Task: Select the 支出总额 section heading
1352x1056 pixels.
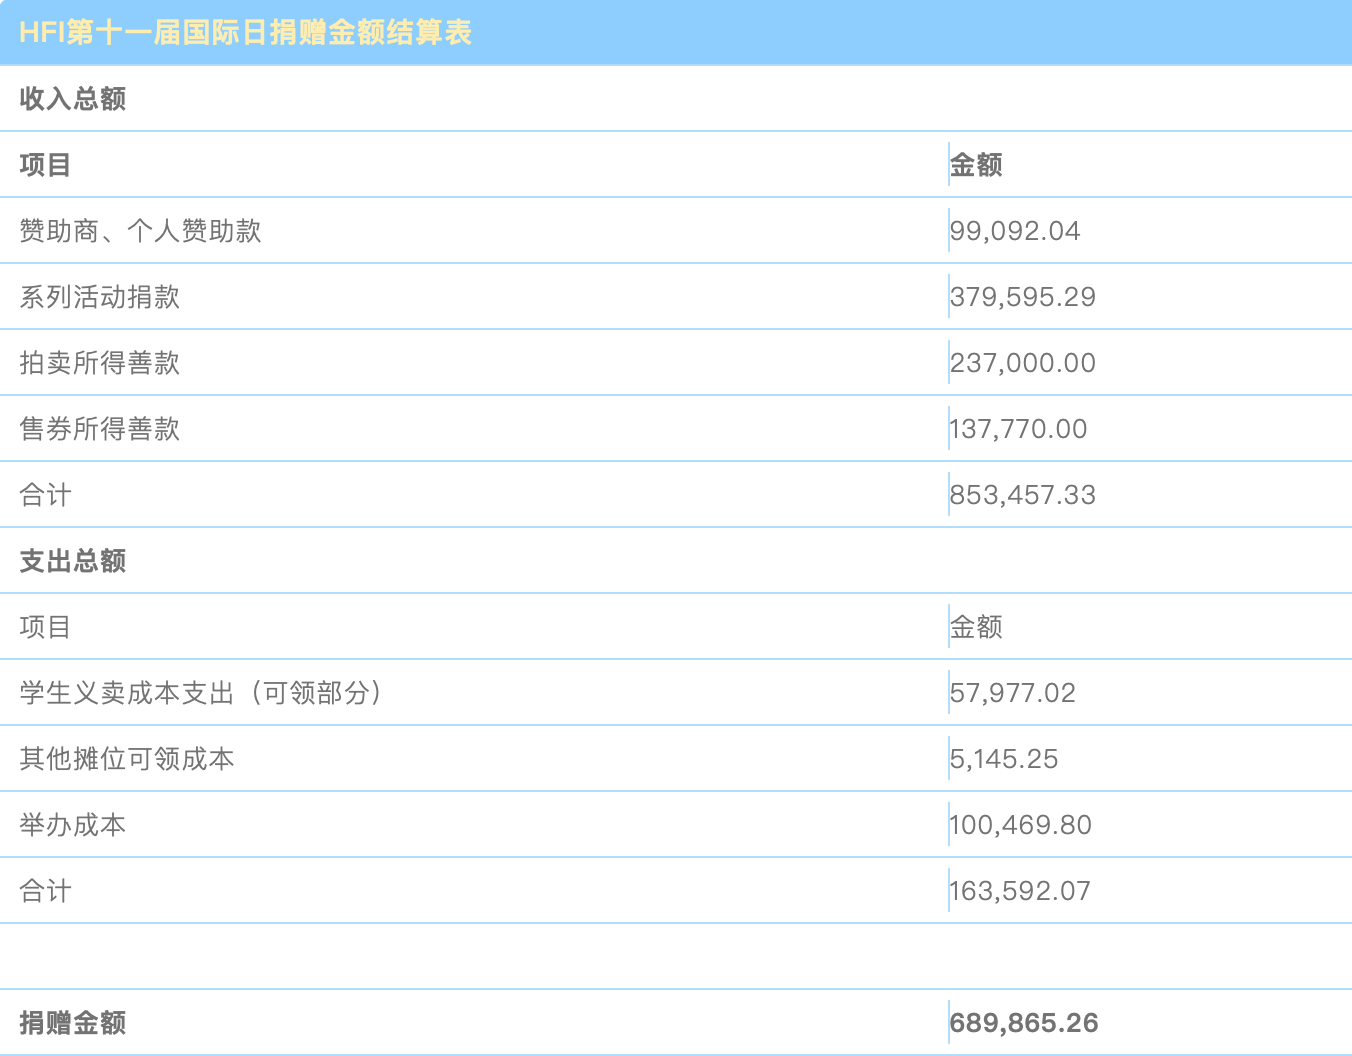Action: click(73, 561)
